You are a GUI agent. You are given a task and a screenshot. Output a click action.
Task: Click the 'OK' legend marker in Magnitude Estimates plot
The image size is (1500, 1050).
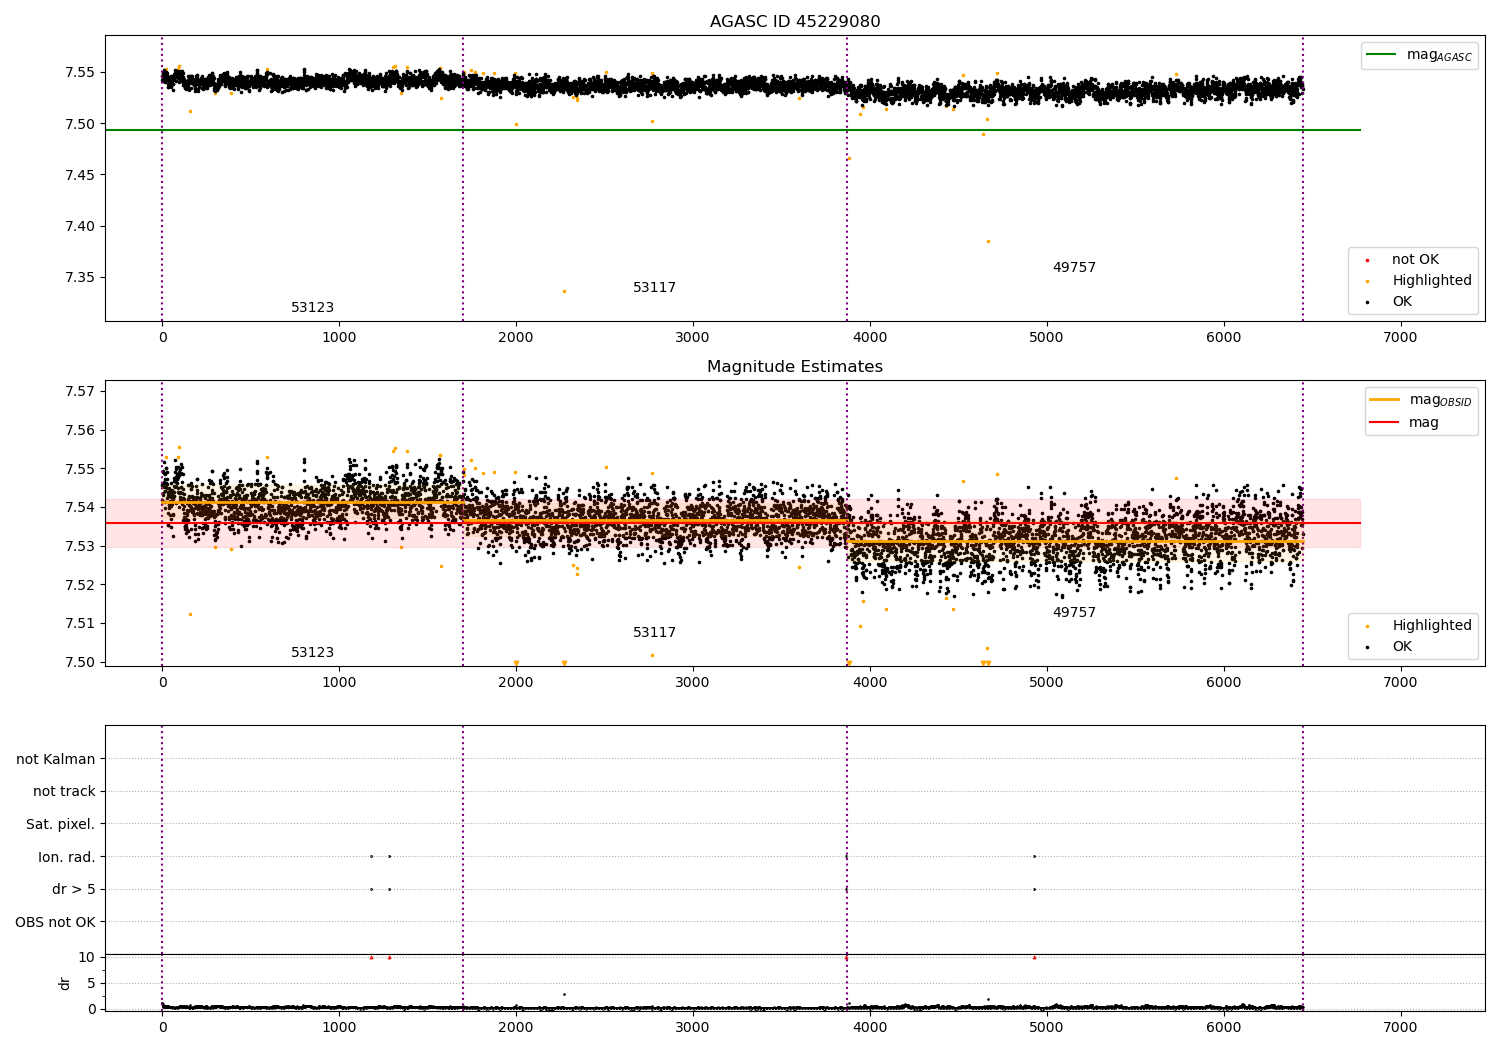1367,647
